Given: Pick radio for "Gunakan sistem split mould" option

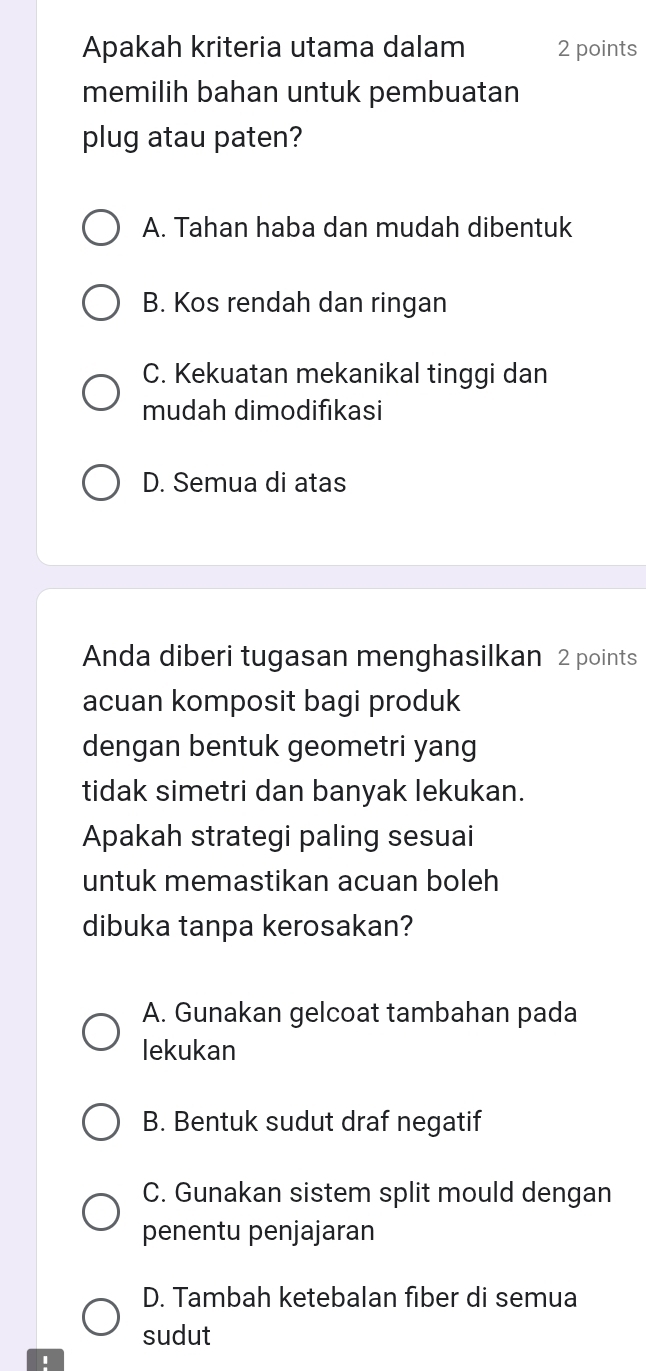Looking at the screenshot, I should [x=99, y=1211].
